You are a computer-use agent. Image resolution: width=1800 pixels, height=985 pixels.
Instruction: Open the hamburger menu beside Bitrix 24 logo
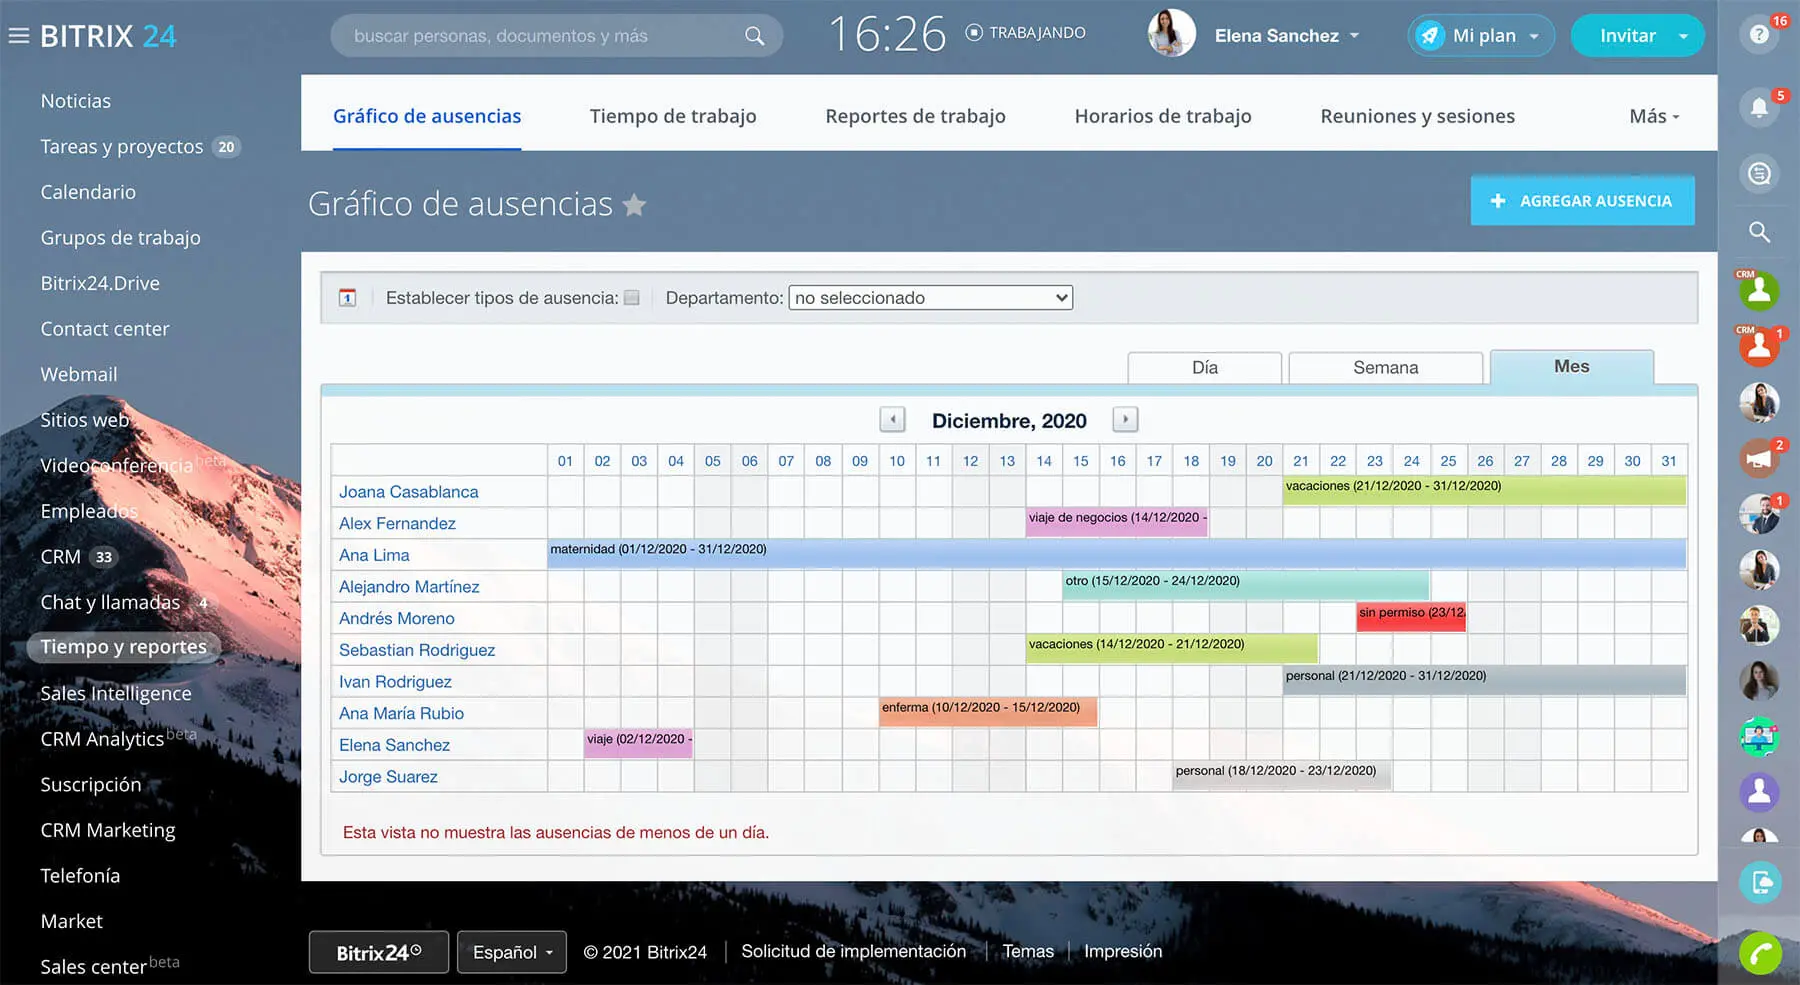click(18, 36)
